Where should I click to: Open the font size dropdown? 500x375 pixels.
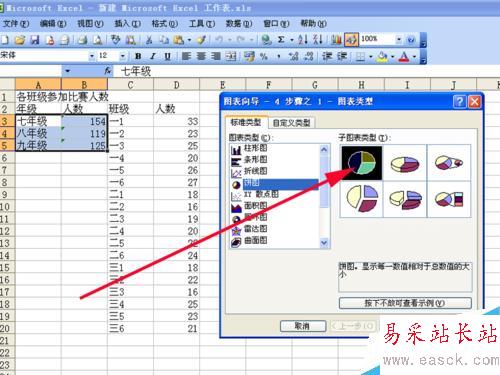123,56
